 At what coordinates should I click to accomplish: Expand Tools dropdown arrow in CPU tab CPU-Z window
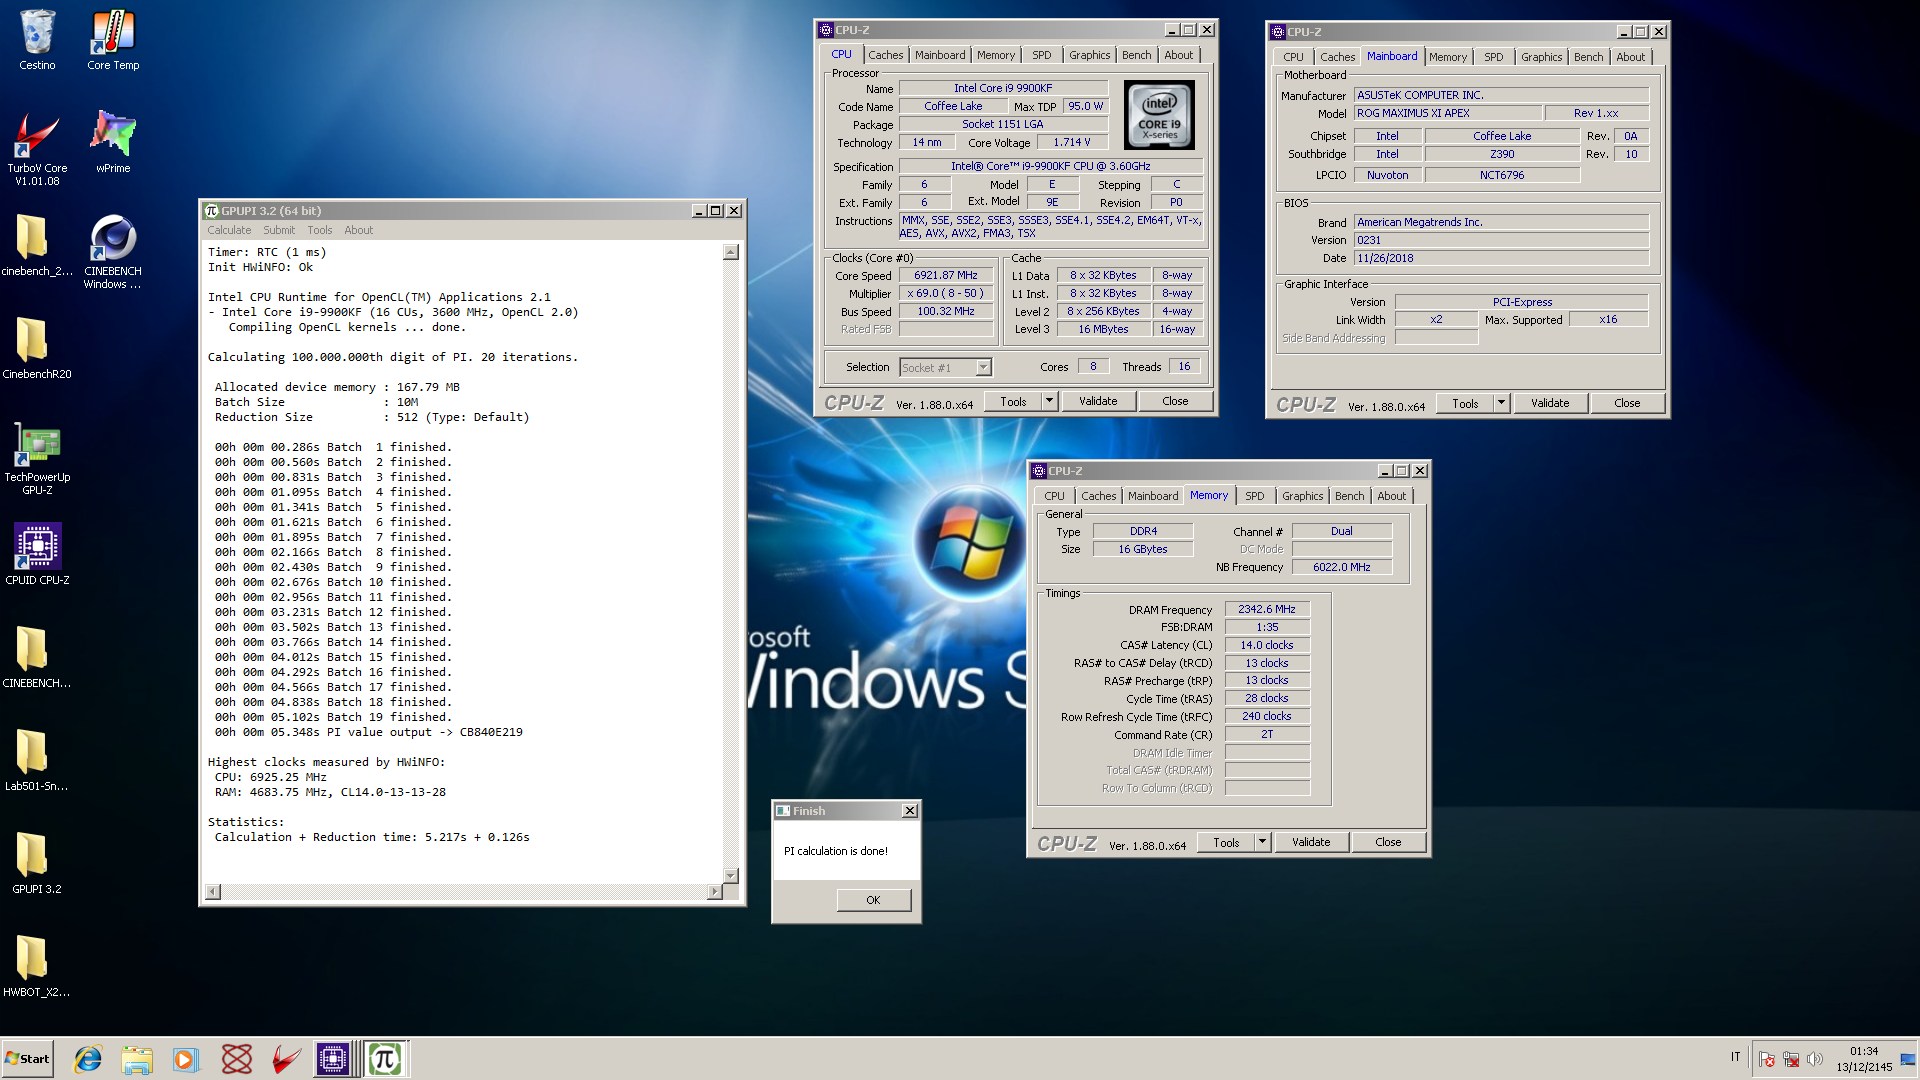tap(1049, 401)
